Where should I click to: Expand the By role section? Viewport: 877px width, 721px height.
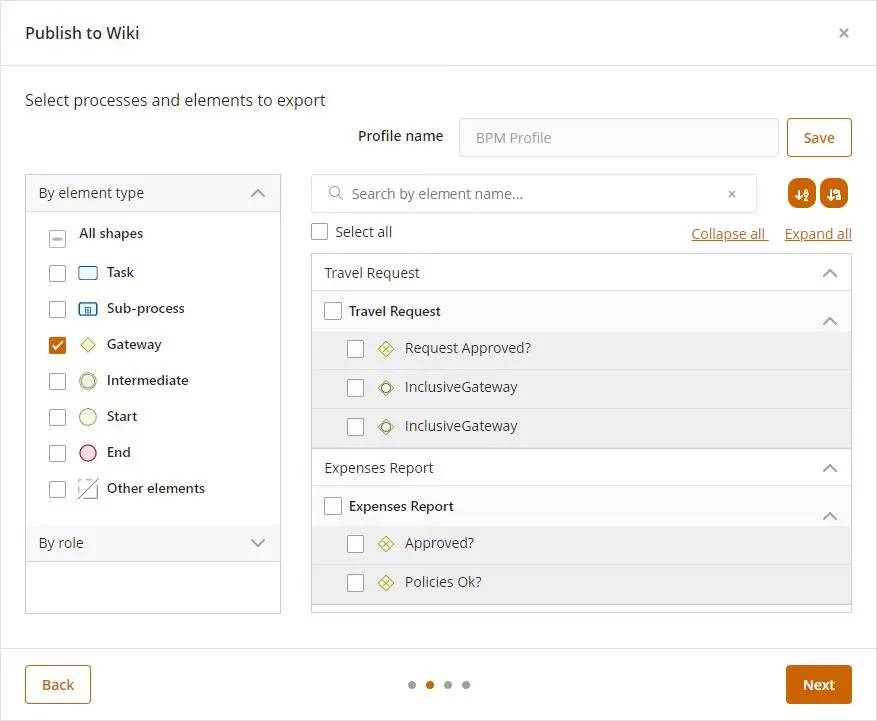coord(258,543)
